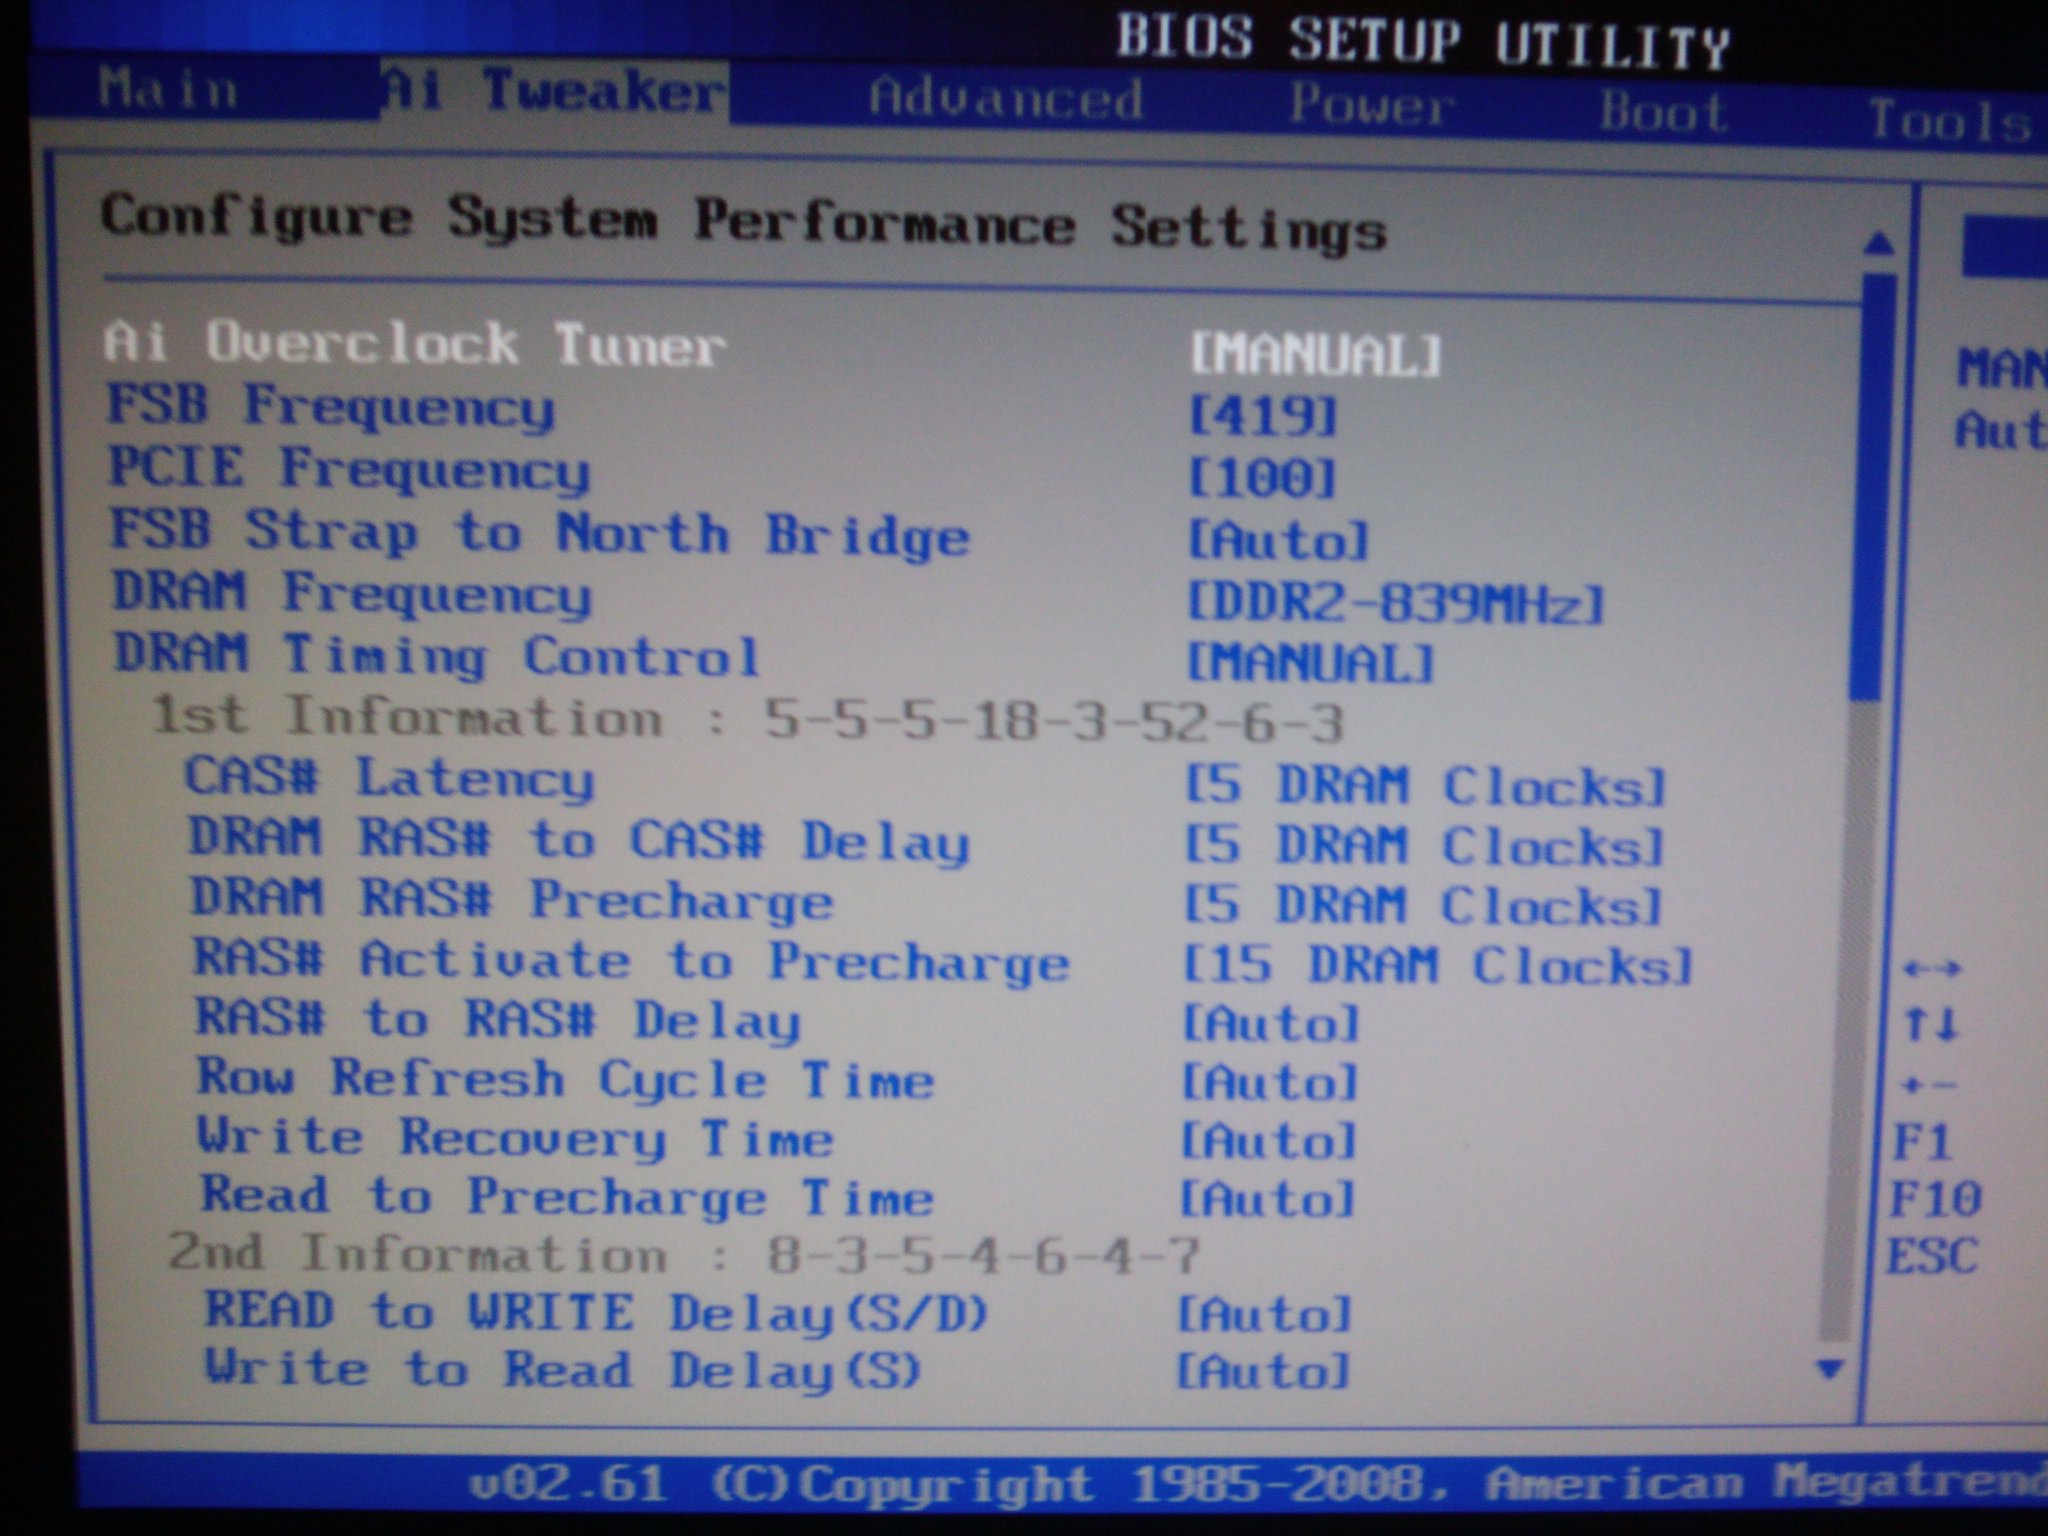Select the FSB Frequency 419 field
The height and width of the screenshot is (1536, 2048).
(x=1262, y=414)
